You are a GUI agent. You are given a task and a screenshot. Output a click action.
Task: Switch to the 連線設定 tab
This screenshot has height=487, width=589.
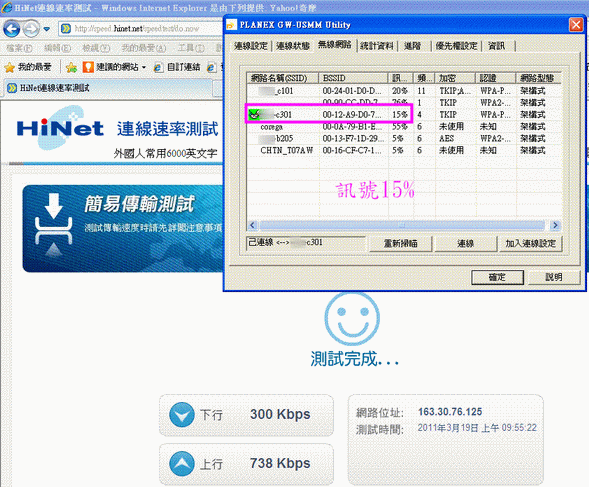click(x=251, y=46)
